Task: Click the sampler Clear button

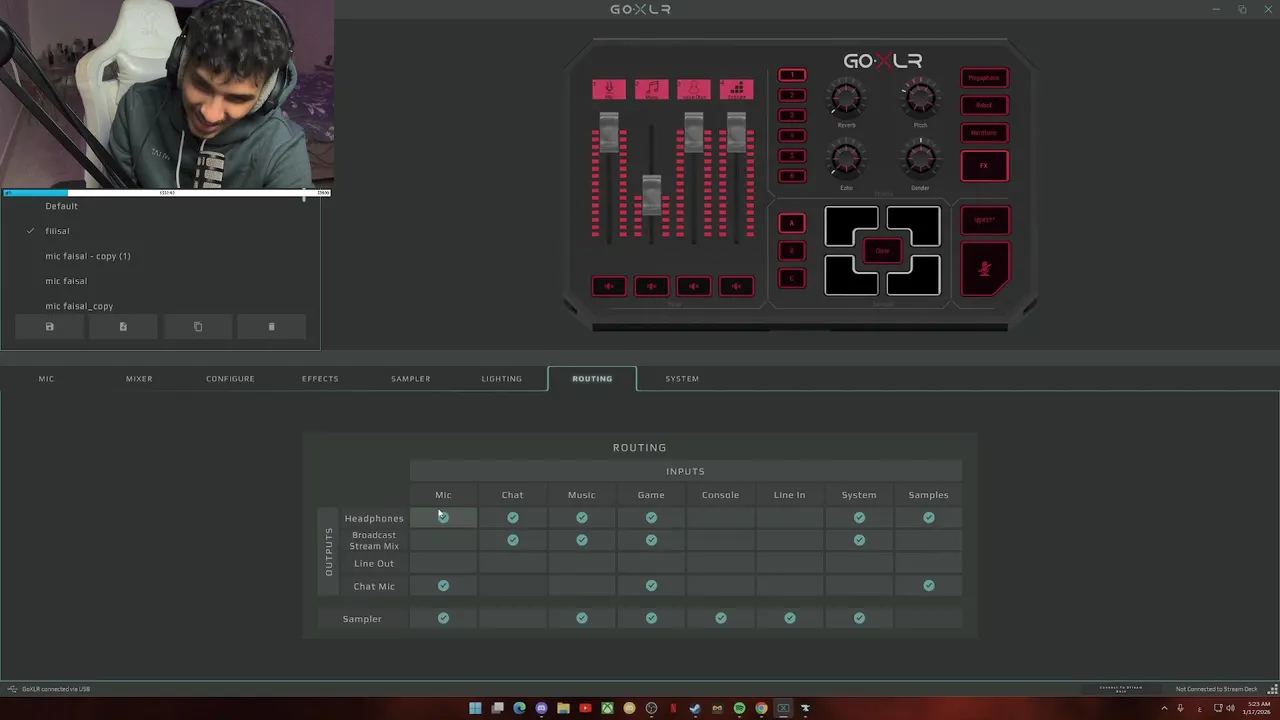Action: [882, 251]
